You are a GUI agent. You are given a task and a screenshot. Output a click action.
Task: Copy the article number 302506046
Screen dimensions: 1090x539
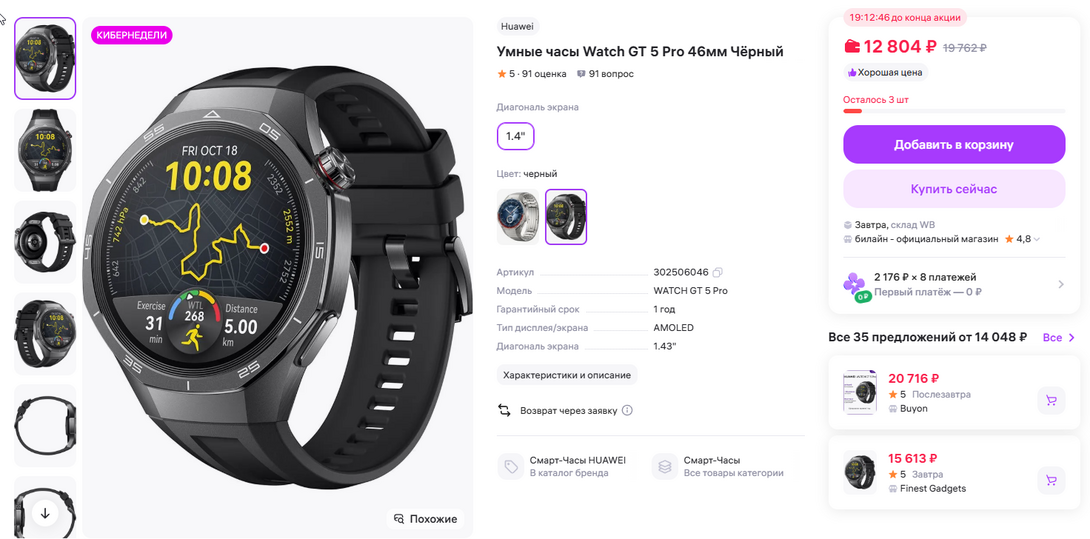click(x=718, y=272)
